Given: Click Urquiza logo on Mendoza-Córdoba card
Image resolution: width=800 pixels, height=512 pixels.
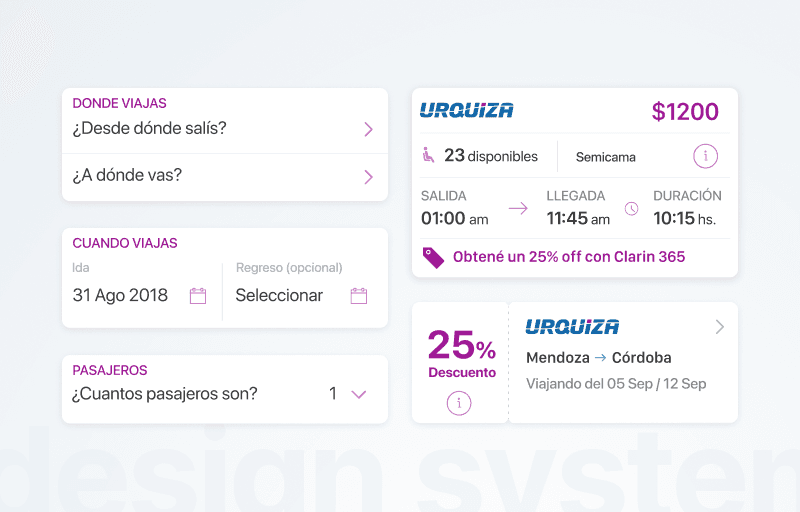Looking at the screenshot, I should (572, 327).
